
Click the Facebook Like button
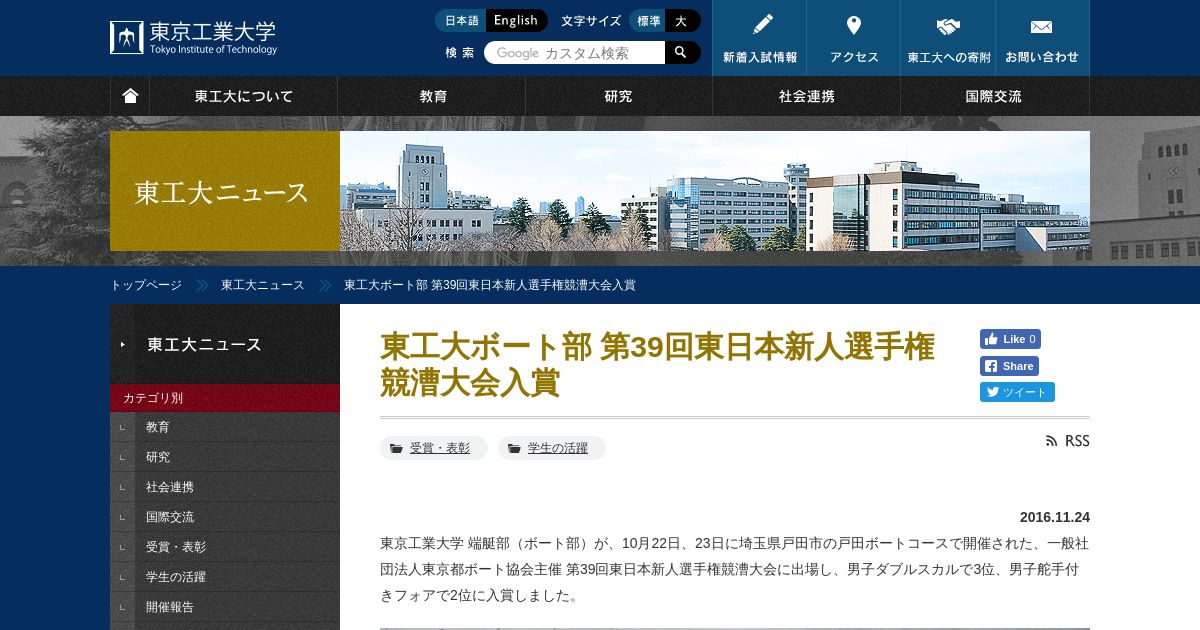click(x=1010, y=339)
